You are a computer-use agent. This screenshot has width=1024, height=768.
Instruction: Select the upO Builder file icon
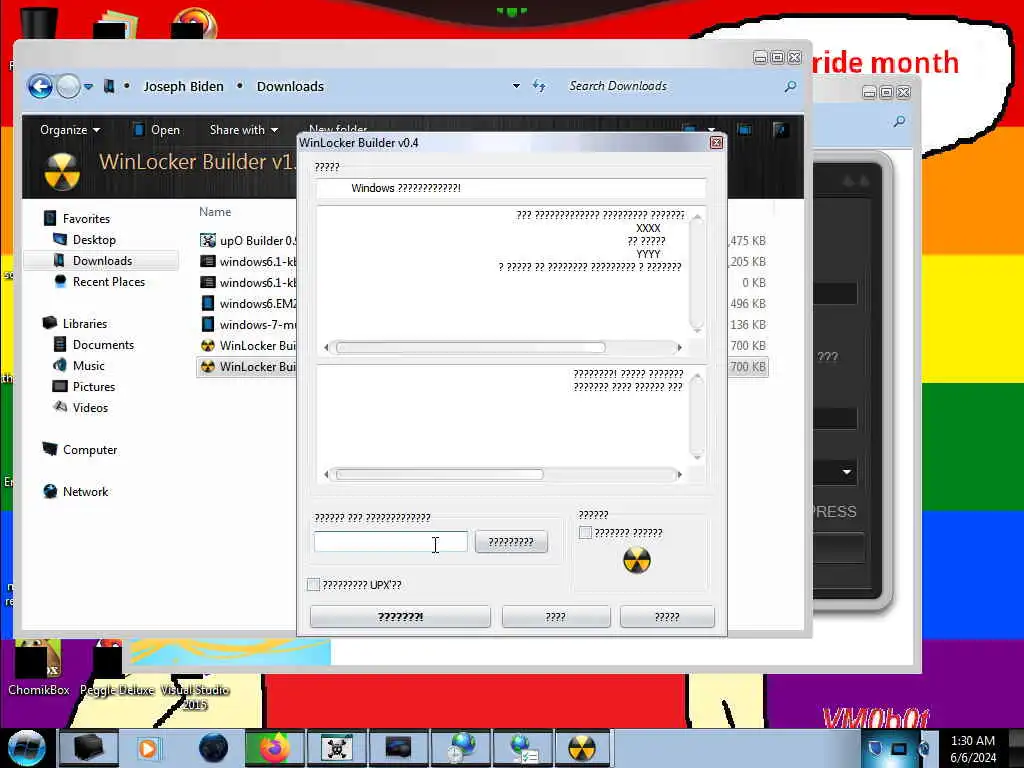pos(208,240)
